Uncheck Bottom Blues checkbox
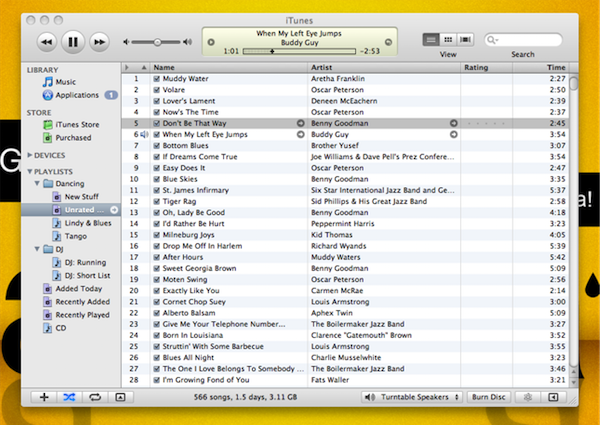 click(x=157, y=146)
